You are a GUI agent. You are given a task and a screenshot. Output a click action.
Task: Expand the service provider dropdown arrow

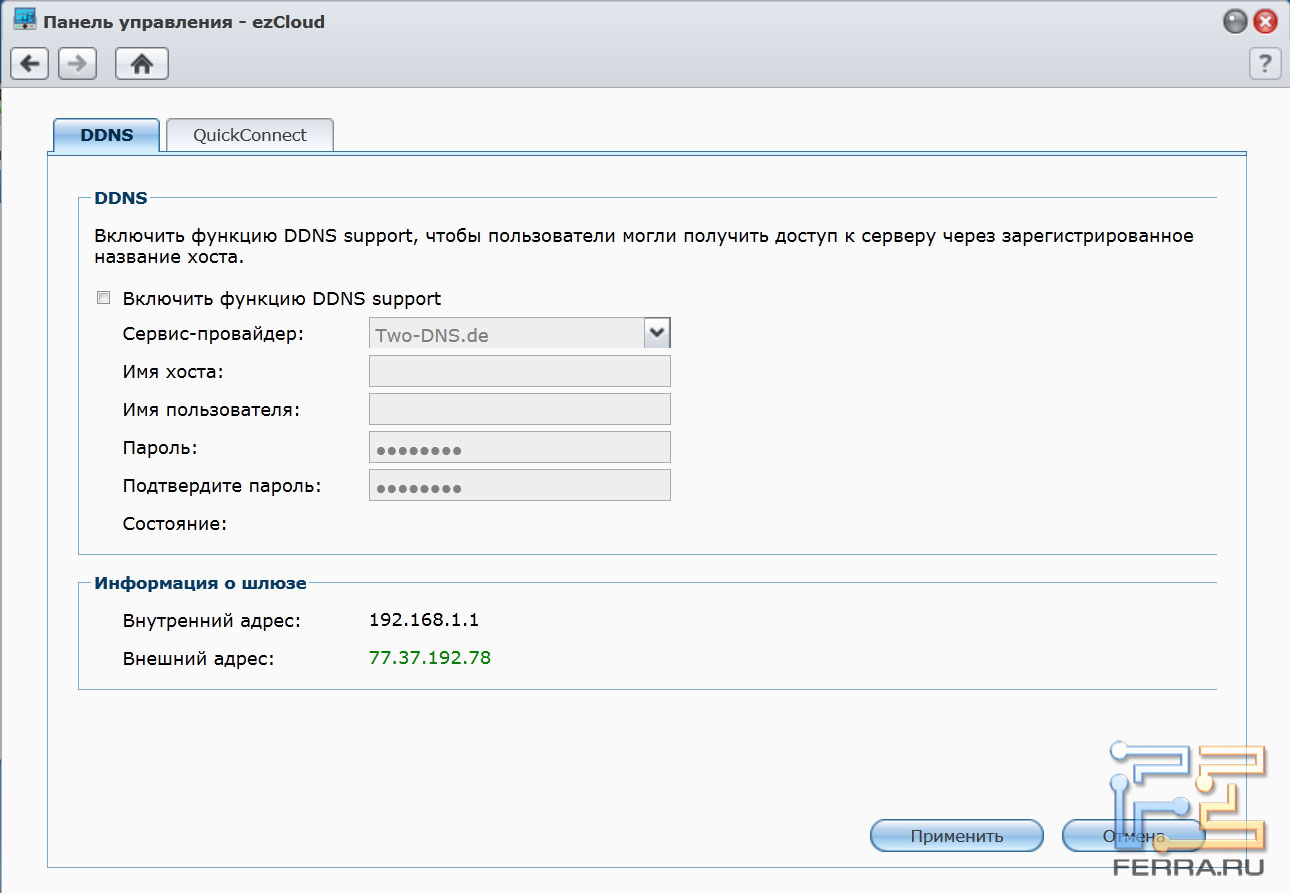[656, 333]
